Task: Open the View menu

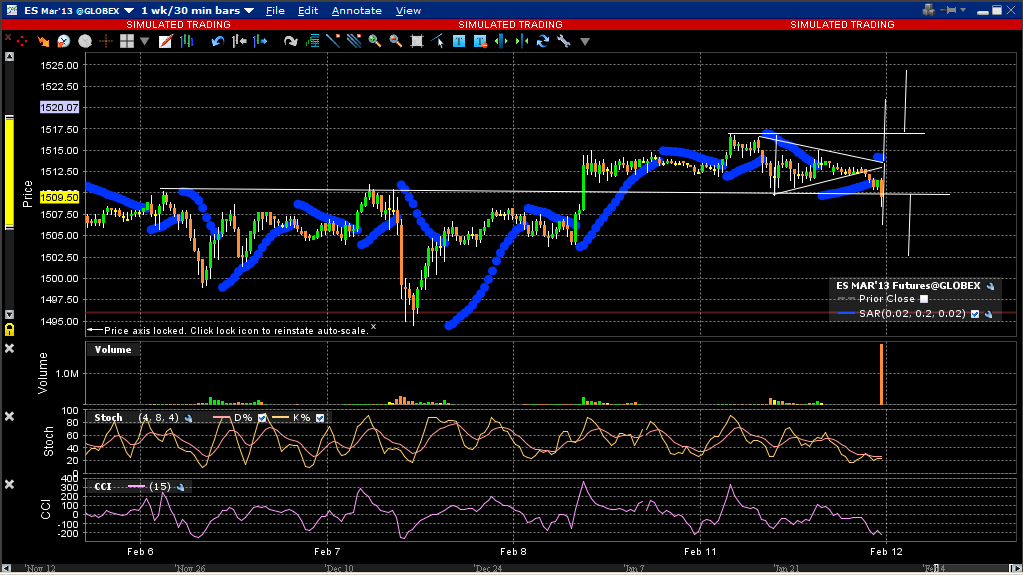Action: 408,10
